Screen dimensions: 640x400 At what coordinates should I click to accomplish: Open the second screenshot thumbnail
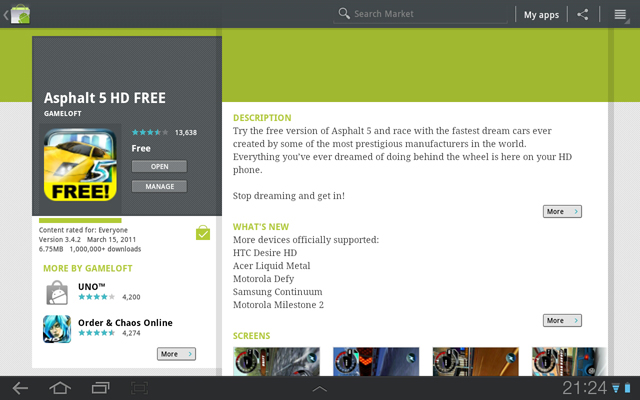click(376, 361)
